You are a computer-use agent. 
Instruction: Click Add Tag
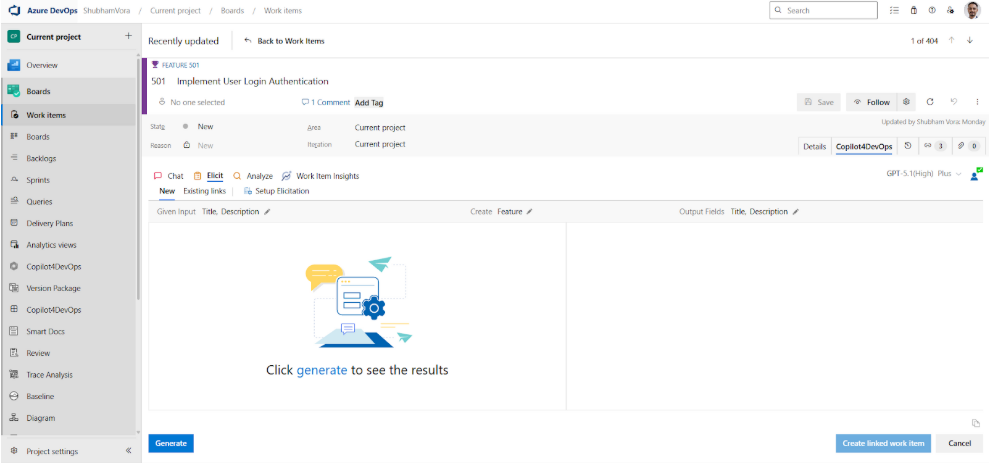coord(369,102)
